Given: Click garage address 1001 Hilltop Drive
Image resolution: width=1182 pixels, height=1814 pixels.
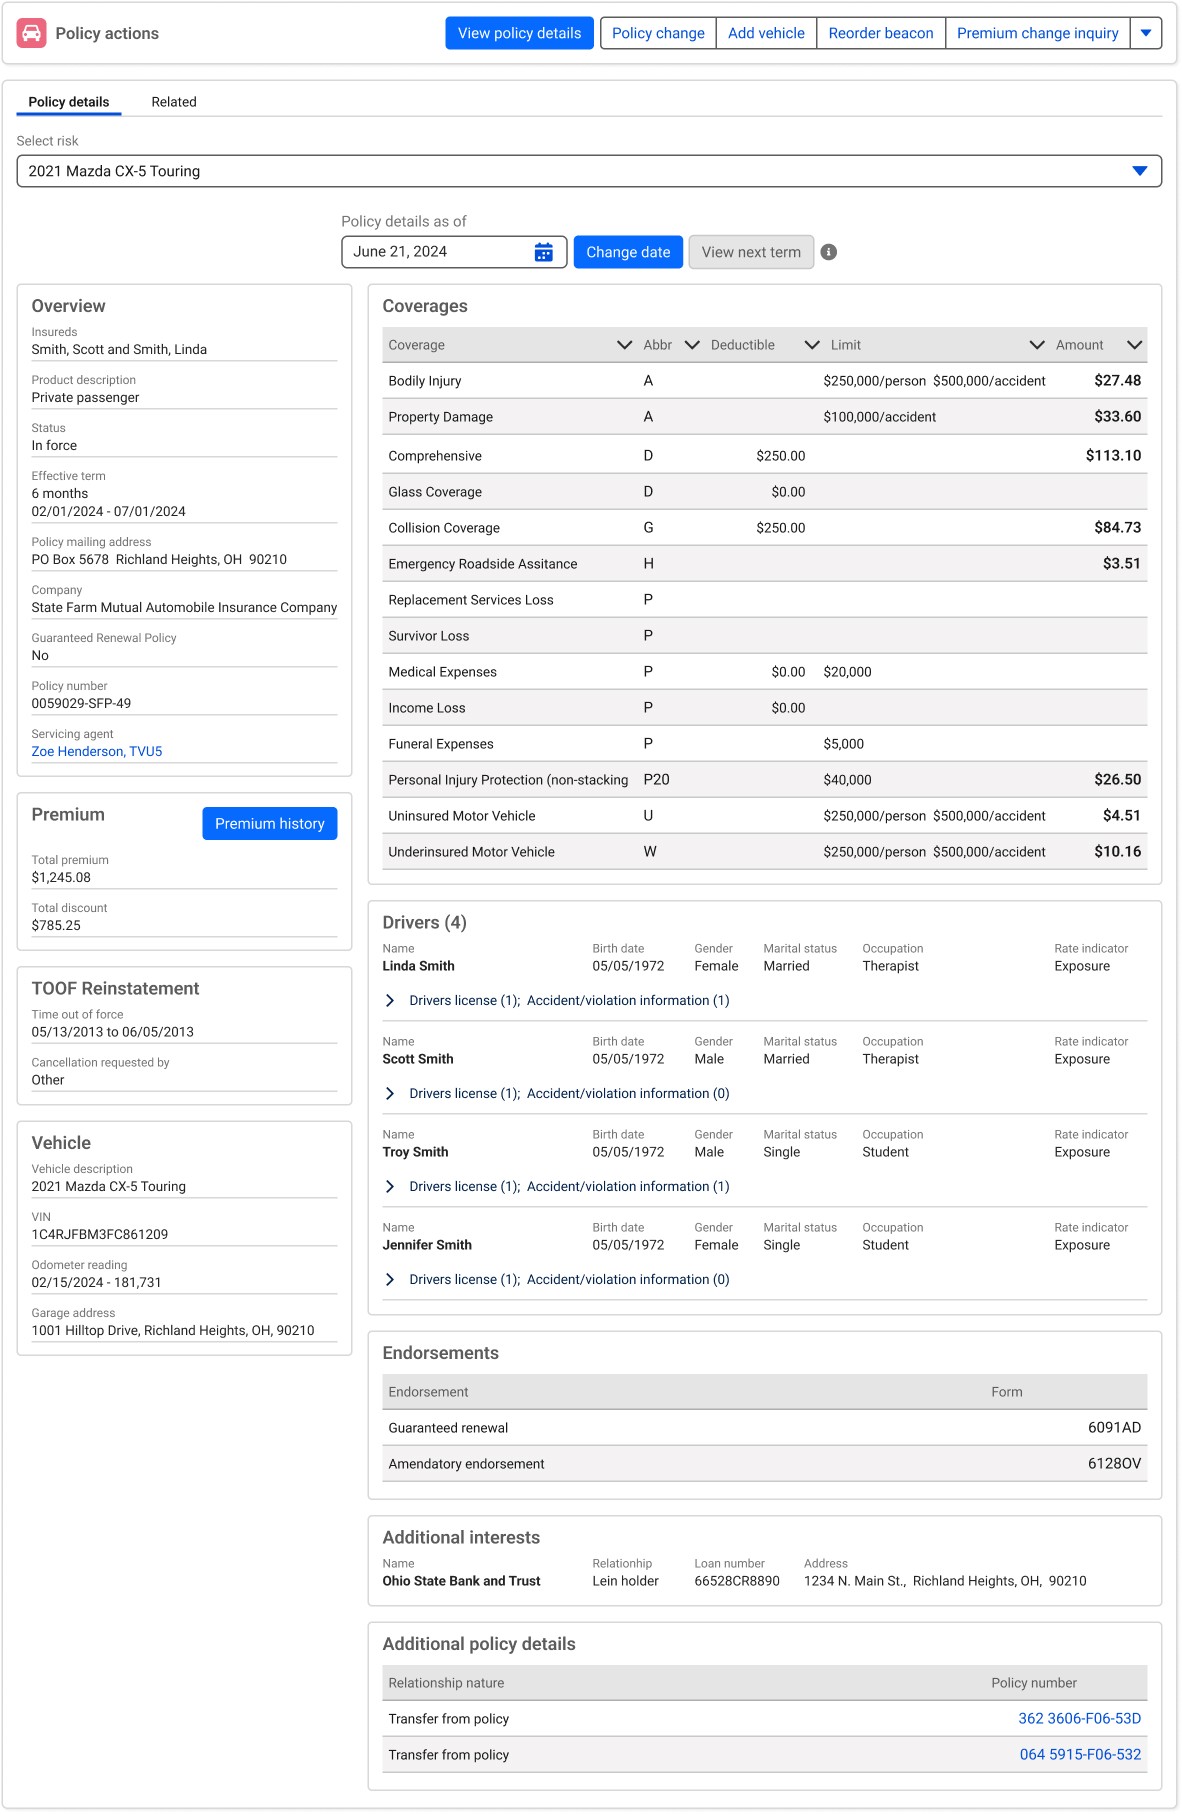Looking at the screenshot, I should coord(173,1331).
